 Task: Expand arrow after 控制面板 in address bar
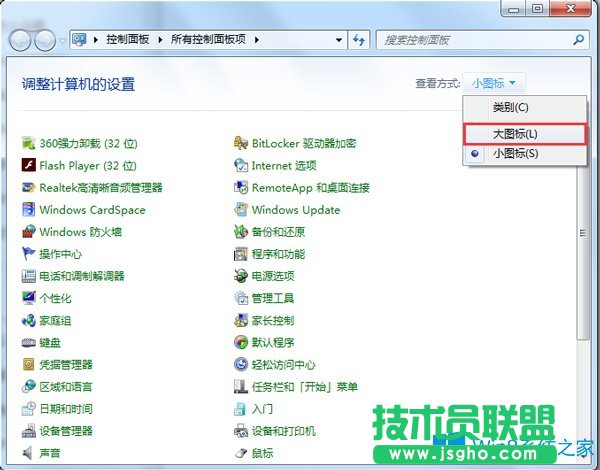point(160,39)
